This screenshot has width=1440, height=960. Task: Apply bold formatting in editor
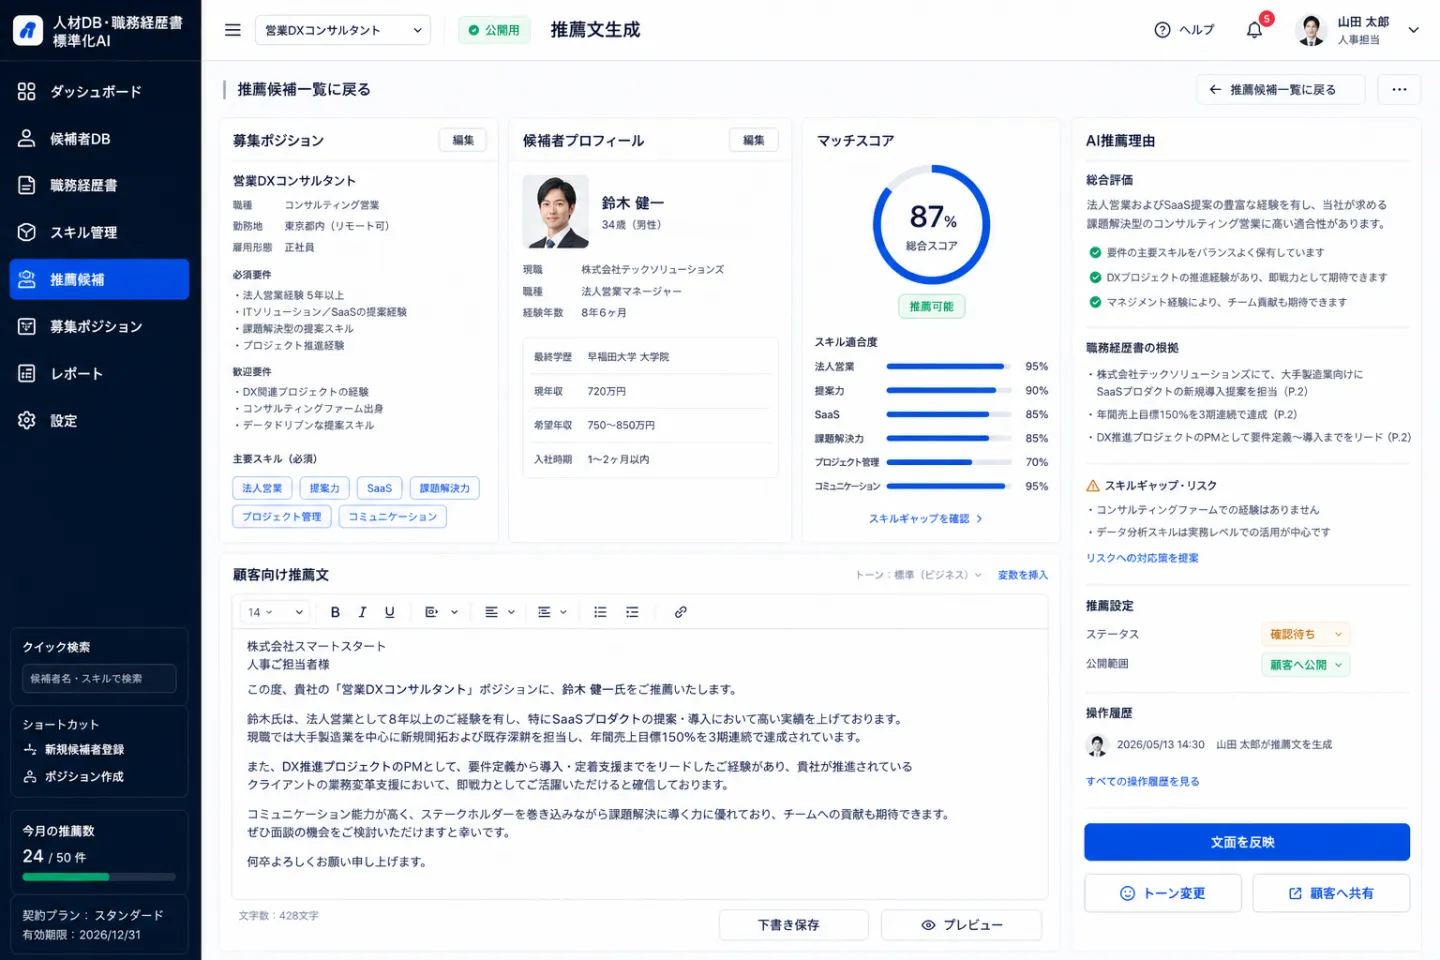coord(335,612)
